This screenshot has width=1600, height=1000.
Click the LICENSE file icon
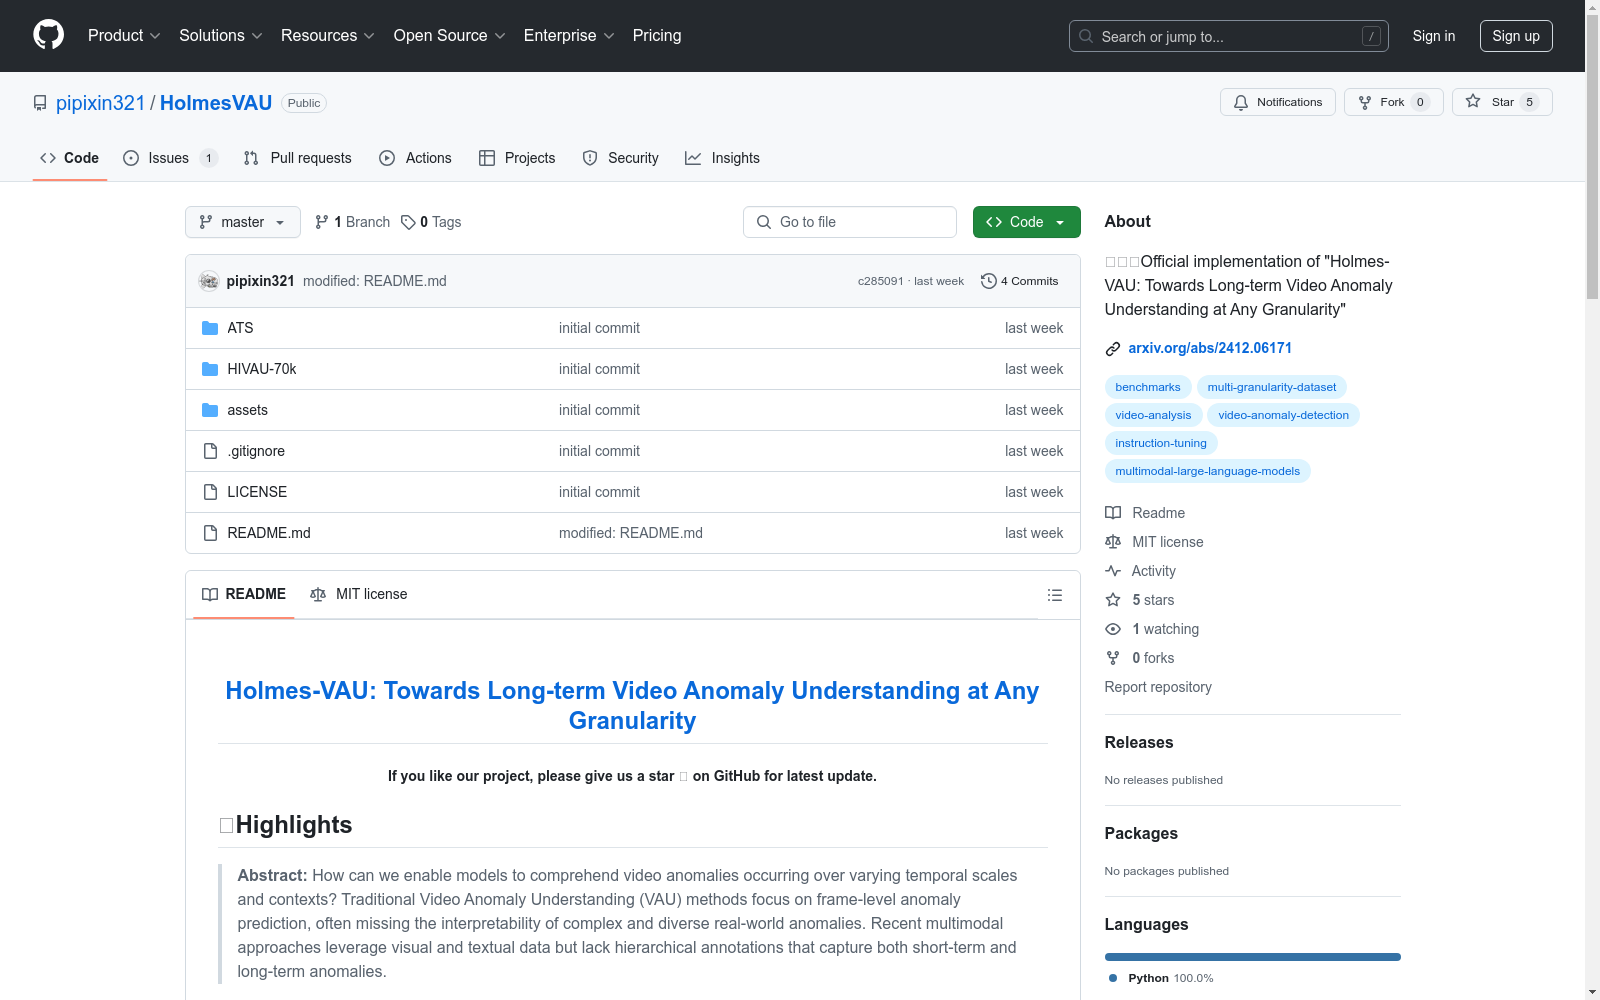(x=210, y=492)
